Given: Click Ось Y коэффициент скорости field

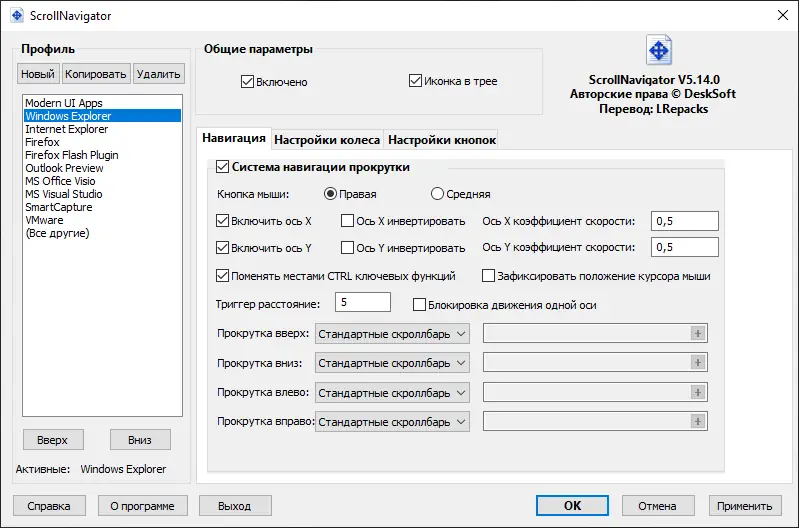Looking at the screenshot, I should pyautogui.click(x=685, y=247).
